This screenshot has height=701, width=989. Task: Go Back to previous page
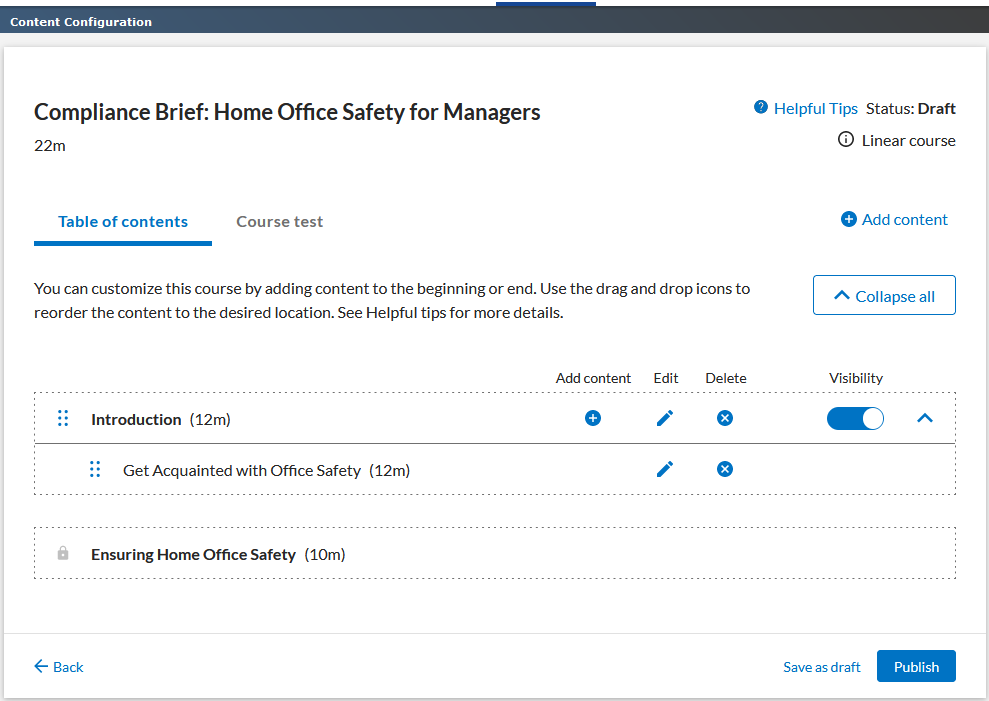click(x=59, y=667)
